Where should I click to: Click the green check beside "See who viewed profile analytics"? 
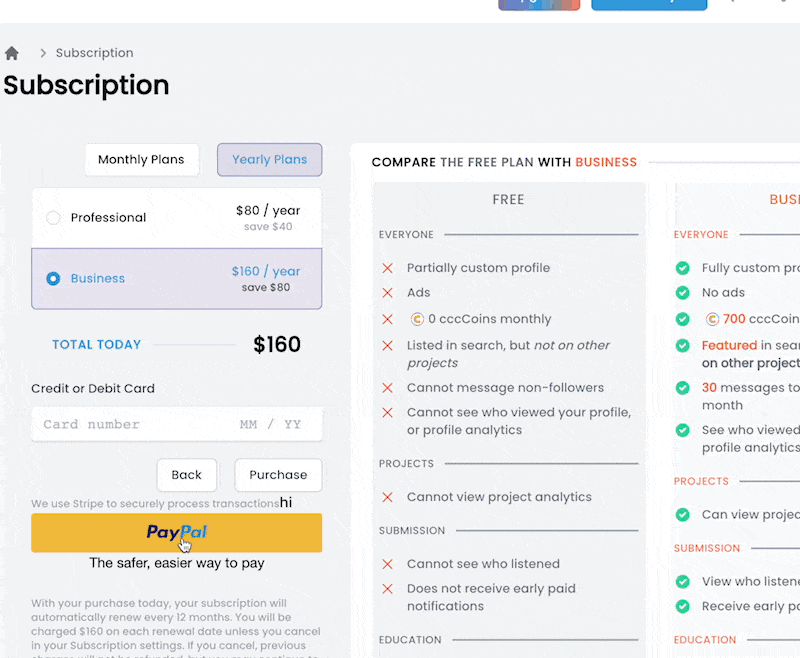point(682,429)
